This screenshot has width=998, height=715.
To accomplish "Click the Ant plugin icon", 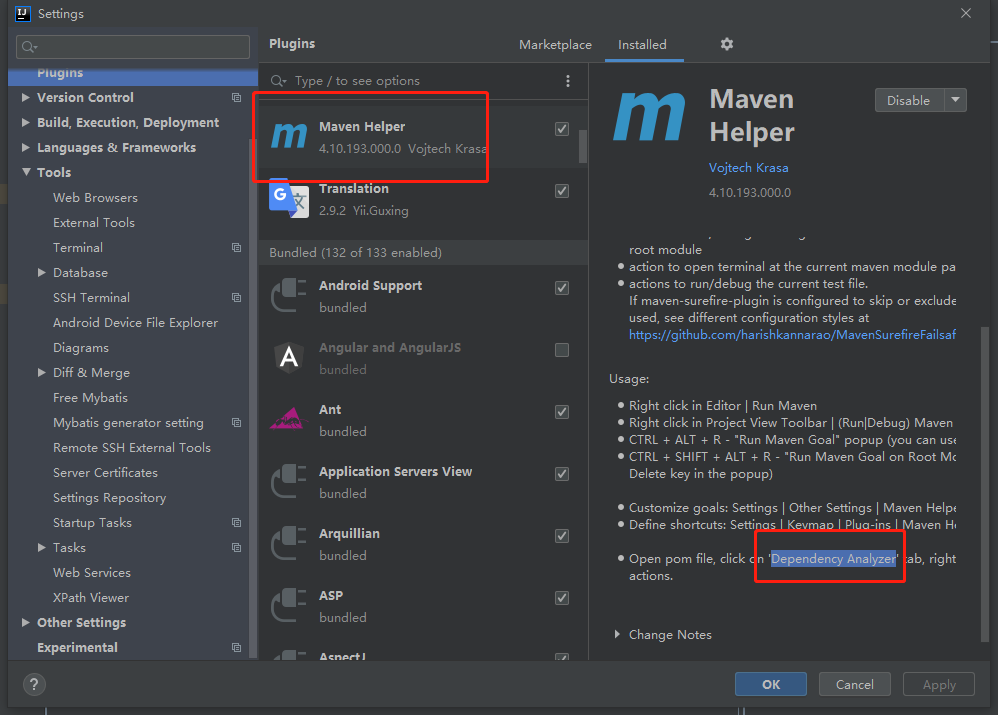I will pos(289,418).
